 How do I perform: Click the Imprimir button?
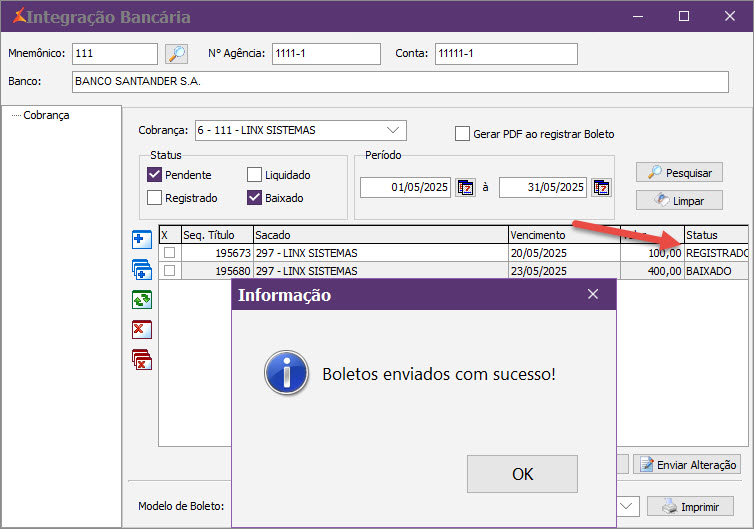coord(690,506)
